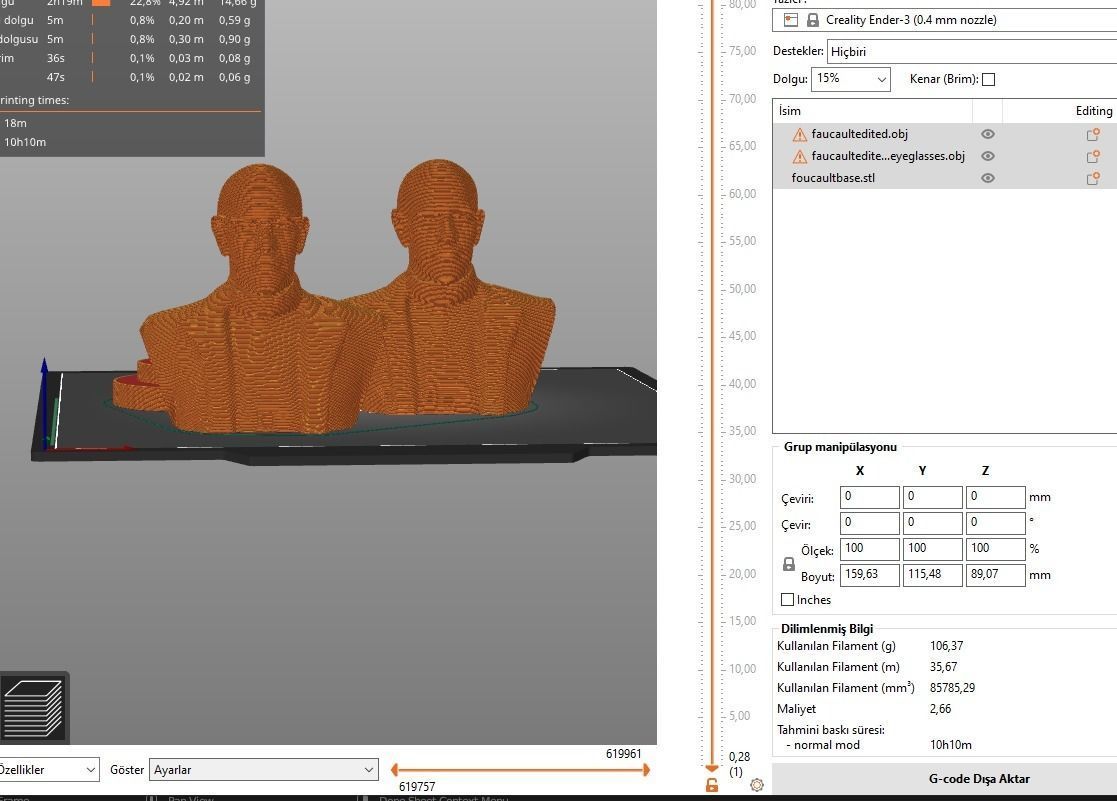The image size is (1117, 801).
Task: Click the Boyut Z field 89,07
Action: tap(995, 575)
